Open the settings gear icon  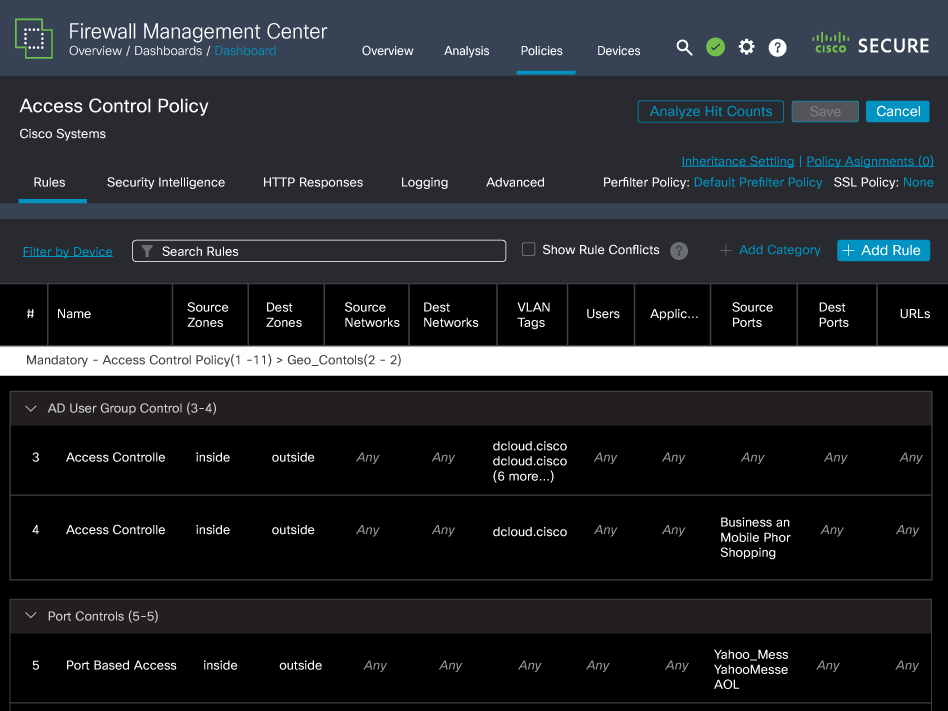pos(746,47)
